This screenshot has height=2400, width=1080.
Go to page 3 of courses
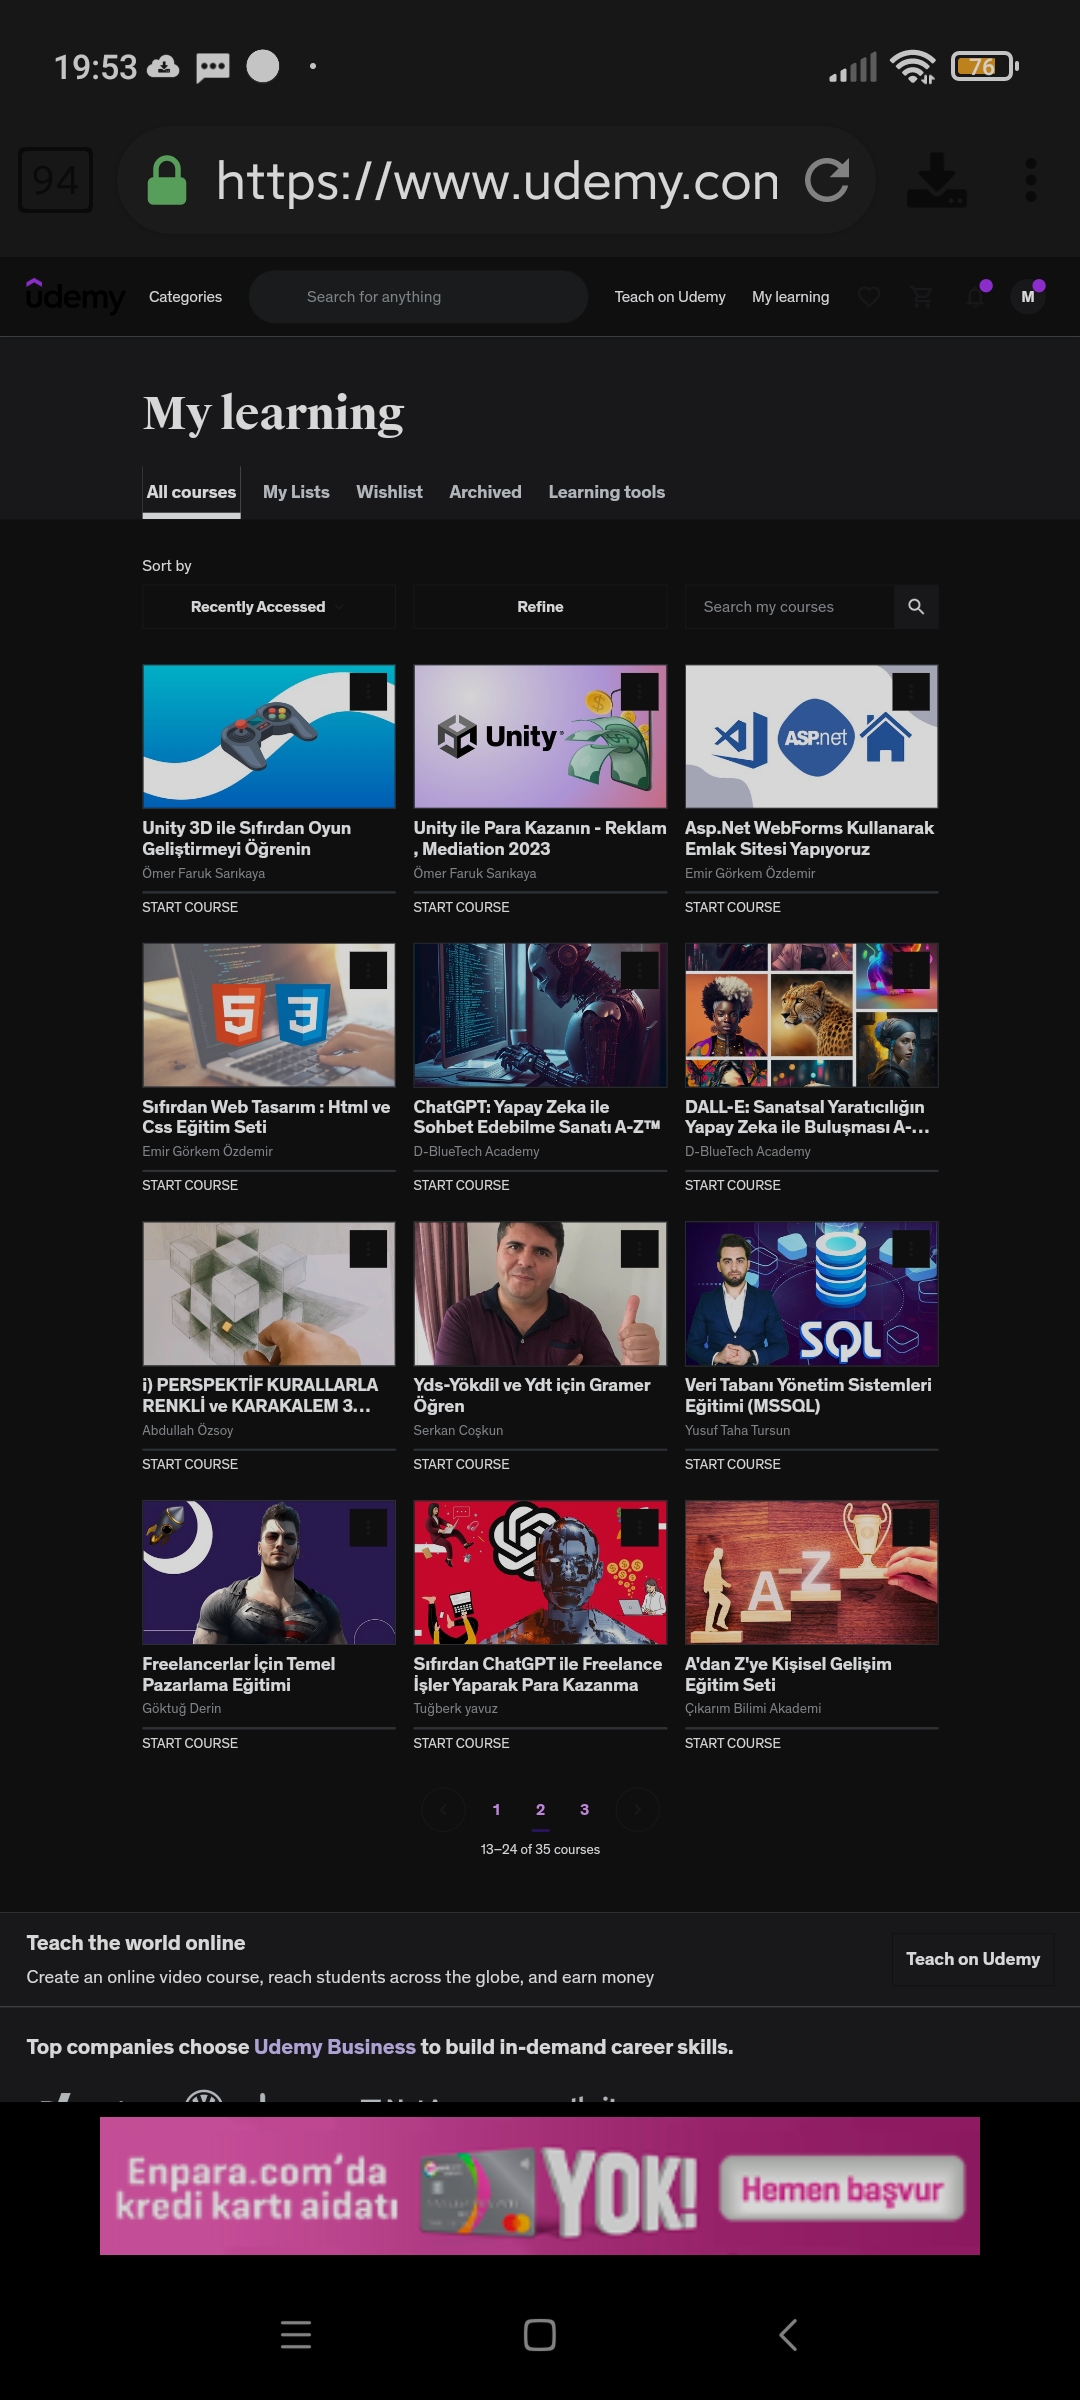[584, 1809]
